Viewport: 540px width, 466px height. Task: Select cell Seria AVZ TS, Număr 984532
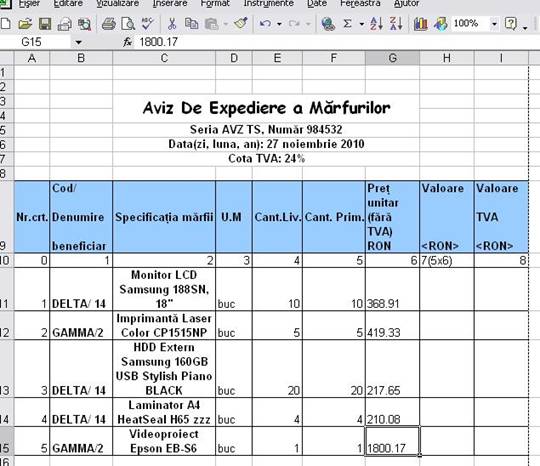pos(266,130)
